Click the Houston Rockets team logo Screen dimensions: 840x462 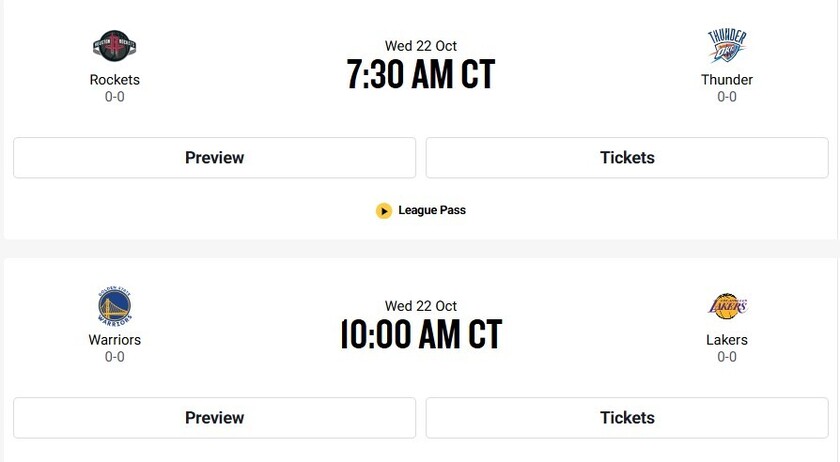[x=114, y=45]
